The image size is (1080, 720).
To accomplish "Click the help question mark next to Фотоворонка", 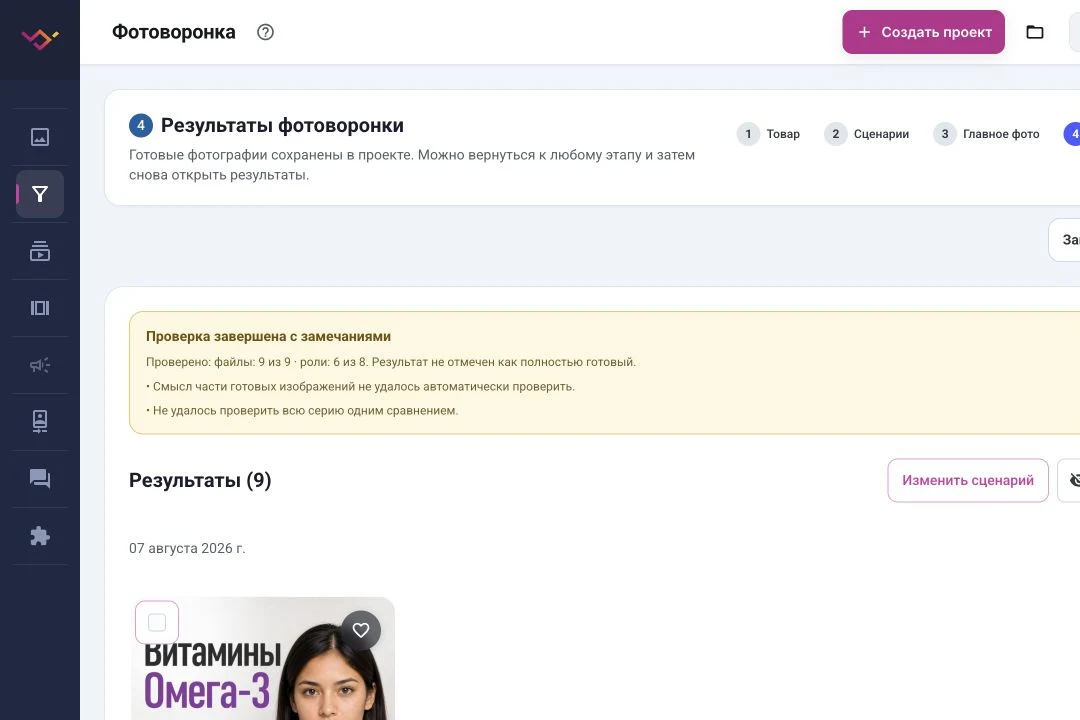I will (x=265, y=32).
